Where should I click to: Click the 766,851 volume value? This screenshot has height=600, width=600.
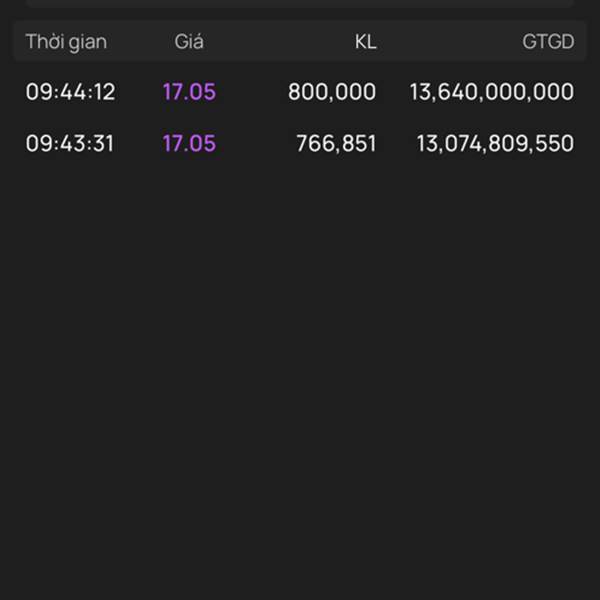tap(336, 143)
